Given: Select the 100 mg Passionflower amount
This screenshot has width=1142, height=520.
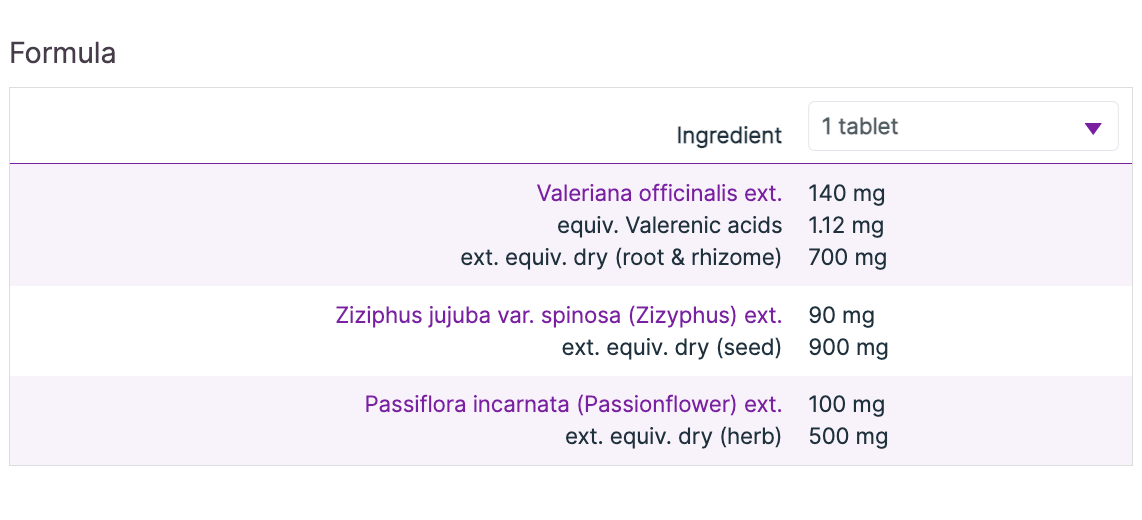Looking at the screenshot, I should 846,405.
